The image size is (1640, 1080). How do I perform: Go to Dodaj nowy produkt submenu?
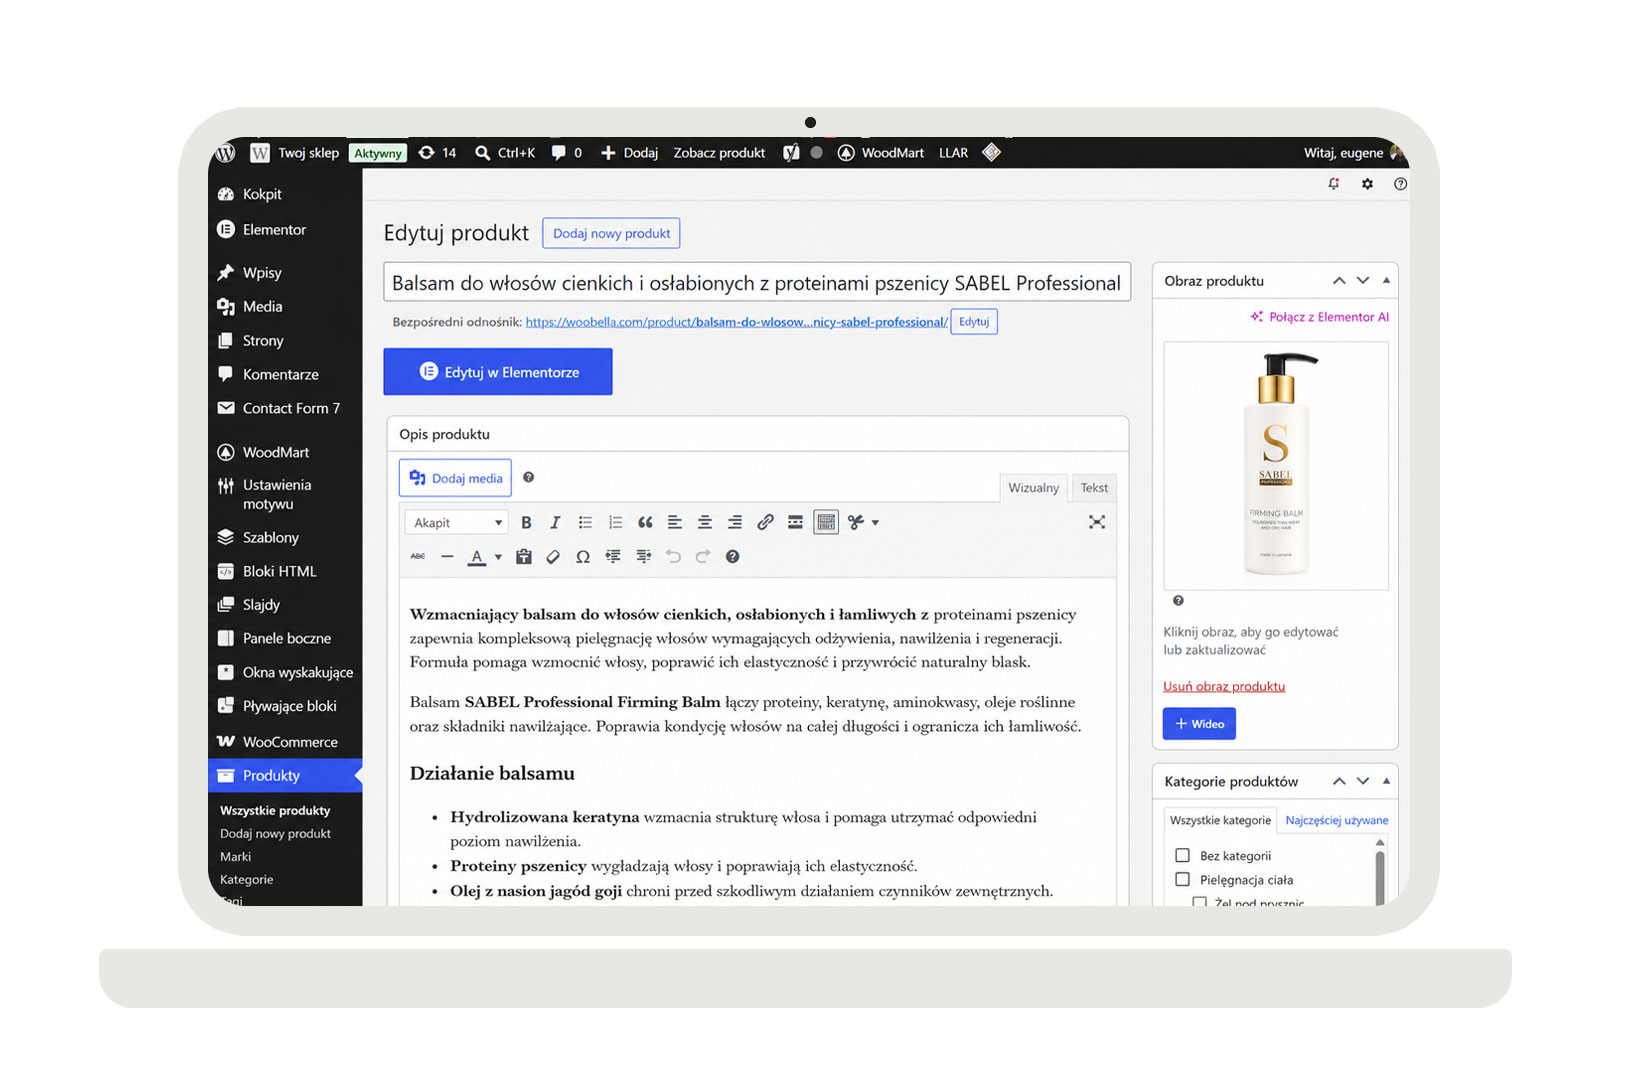pos(275,834)
